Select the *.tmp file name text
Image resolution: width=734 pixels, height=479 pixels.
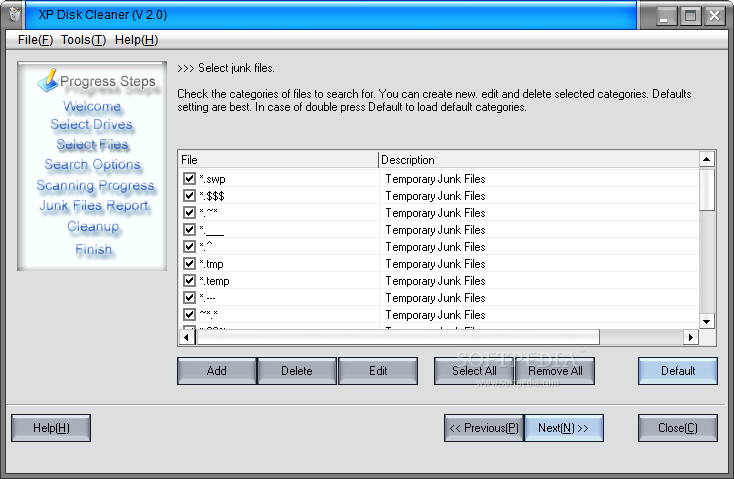coord(212,264)
